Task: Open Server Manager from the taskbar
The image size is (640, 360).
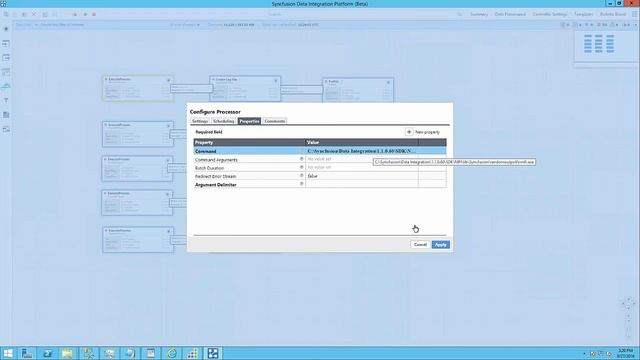Action: 27,353
